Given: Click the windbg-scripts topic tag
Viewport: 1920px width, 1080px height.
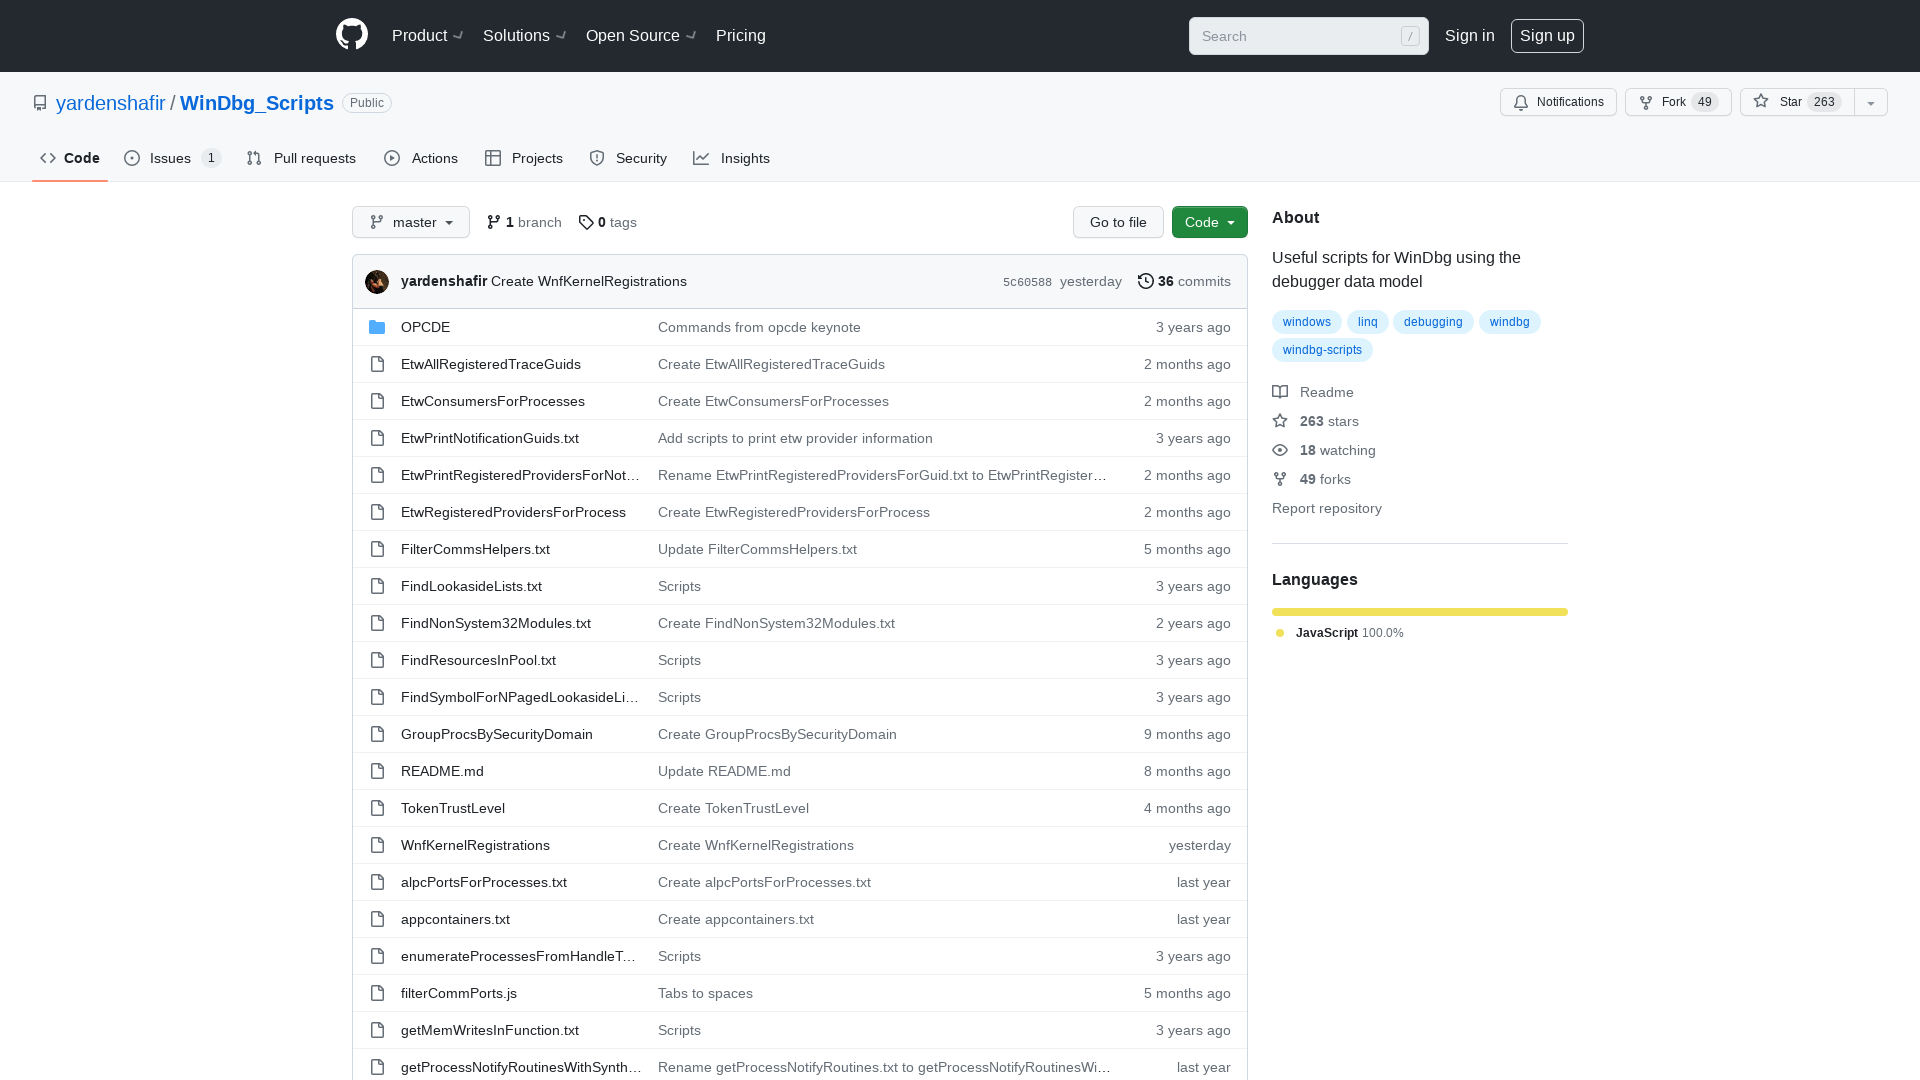Looking at the screenshot, I should (1322, 350).
